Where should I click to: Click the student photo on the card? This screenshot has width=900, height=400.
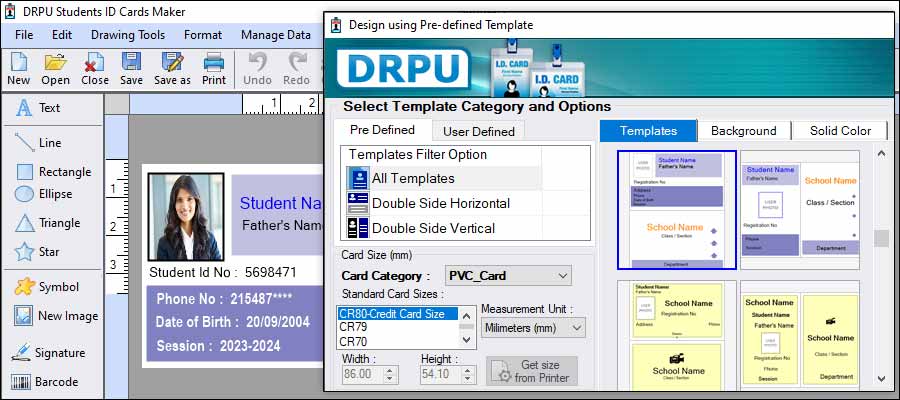[x=186, y=217]
